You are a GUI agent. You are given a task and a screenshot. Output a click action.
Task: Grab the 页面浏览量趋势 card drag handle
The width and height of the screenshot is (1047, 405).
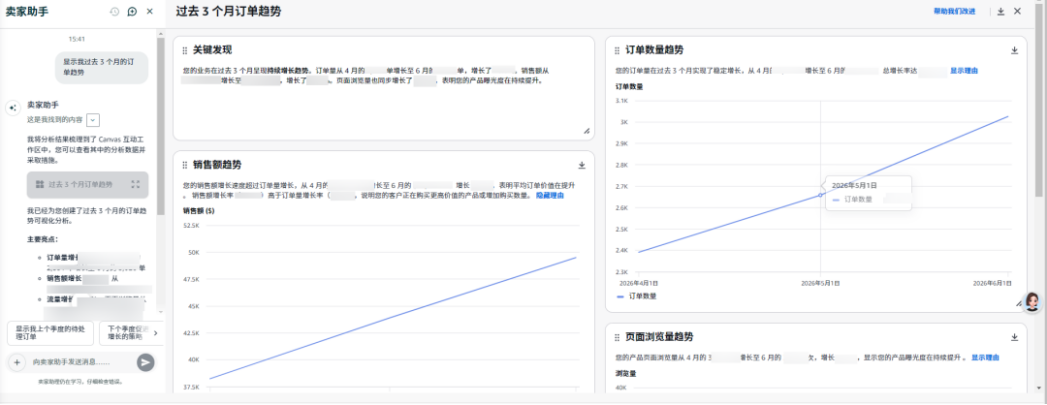[x=617, y=338]
